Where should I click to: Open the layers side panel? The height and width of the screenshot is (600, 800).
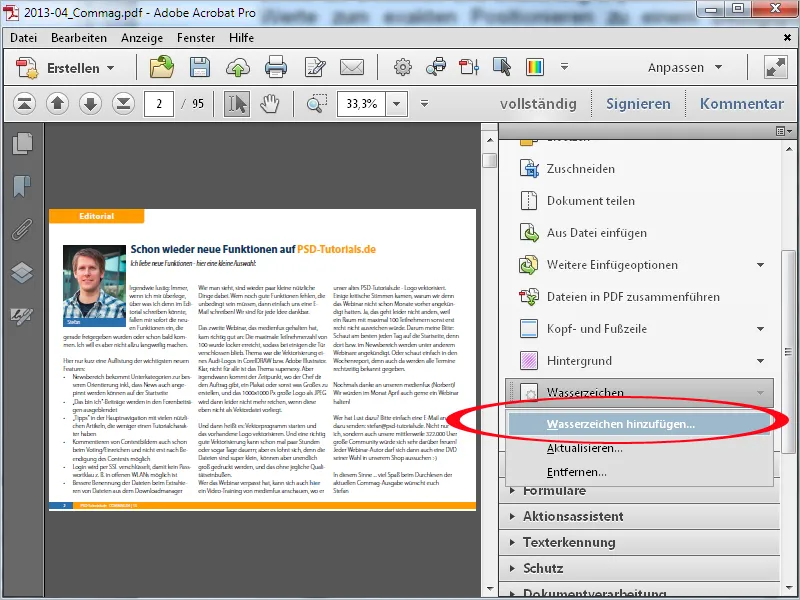(x=22, y=272)
